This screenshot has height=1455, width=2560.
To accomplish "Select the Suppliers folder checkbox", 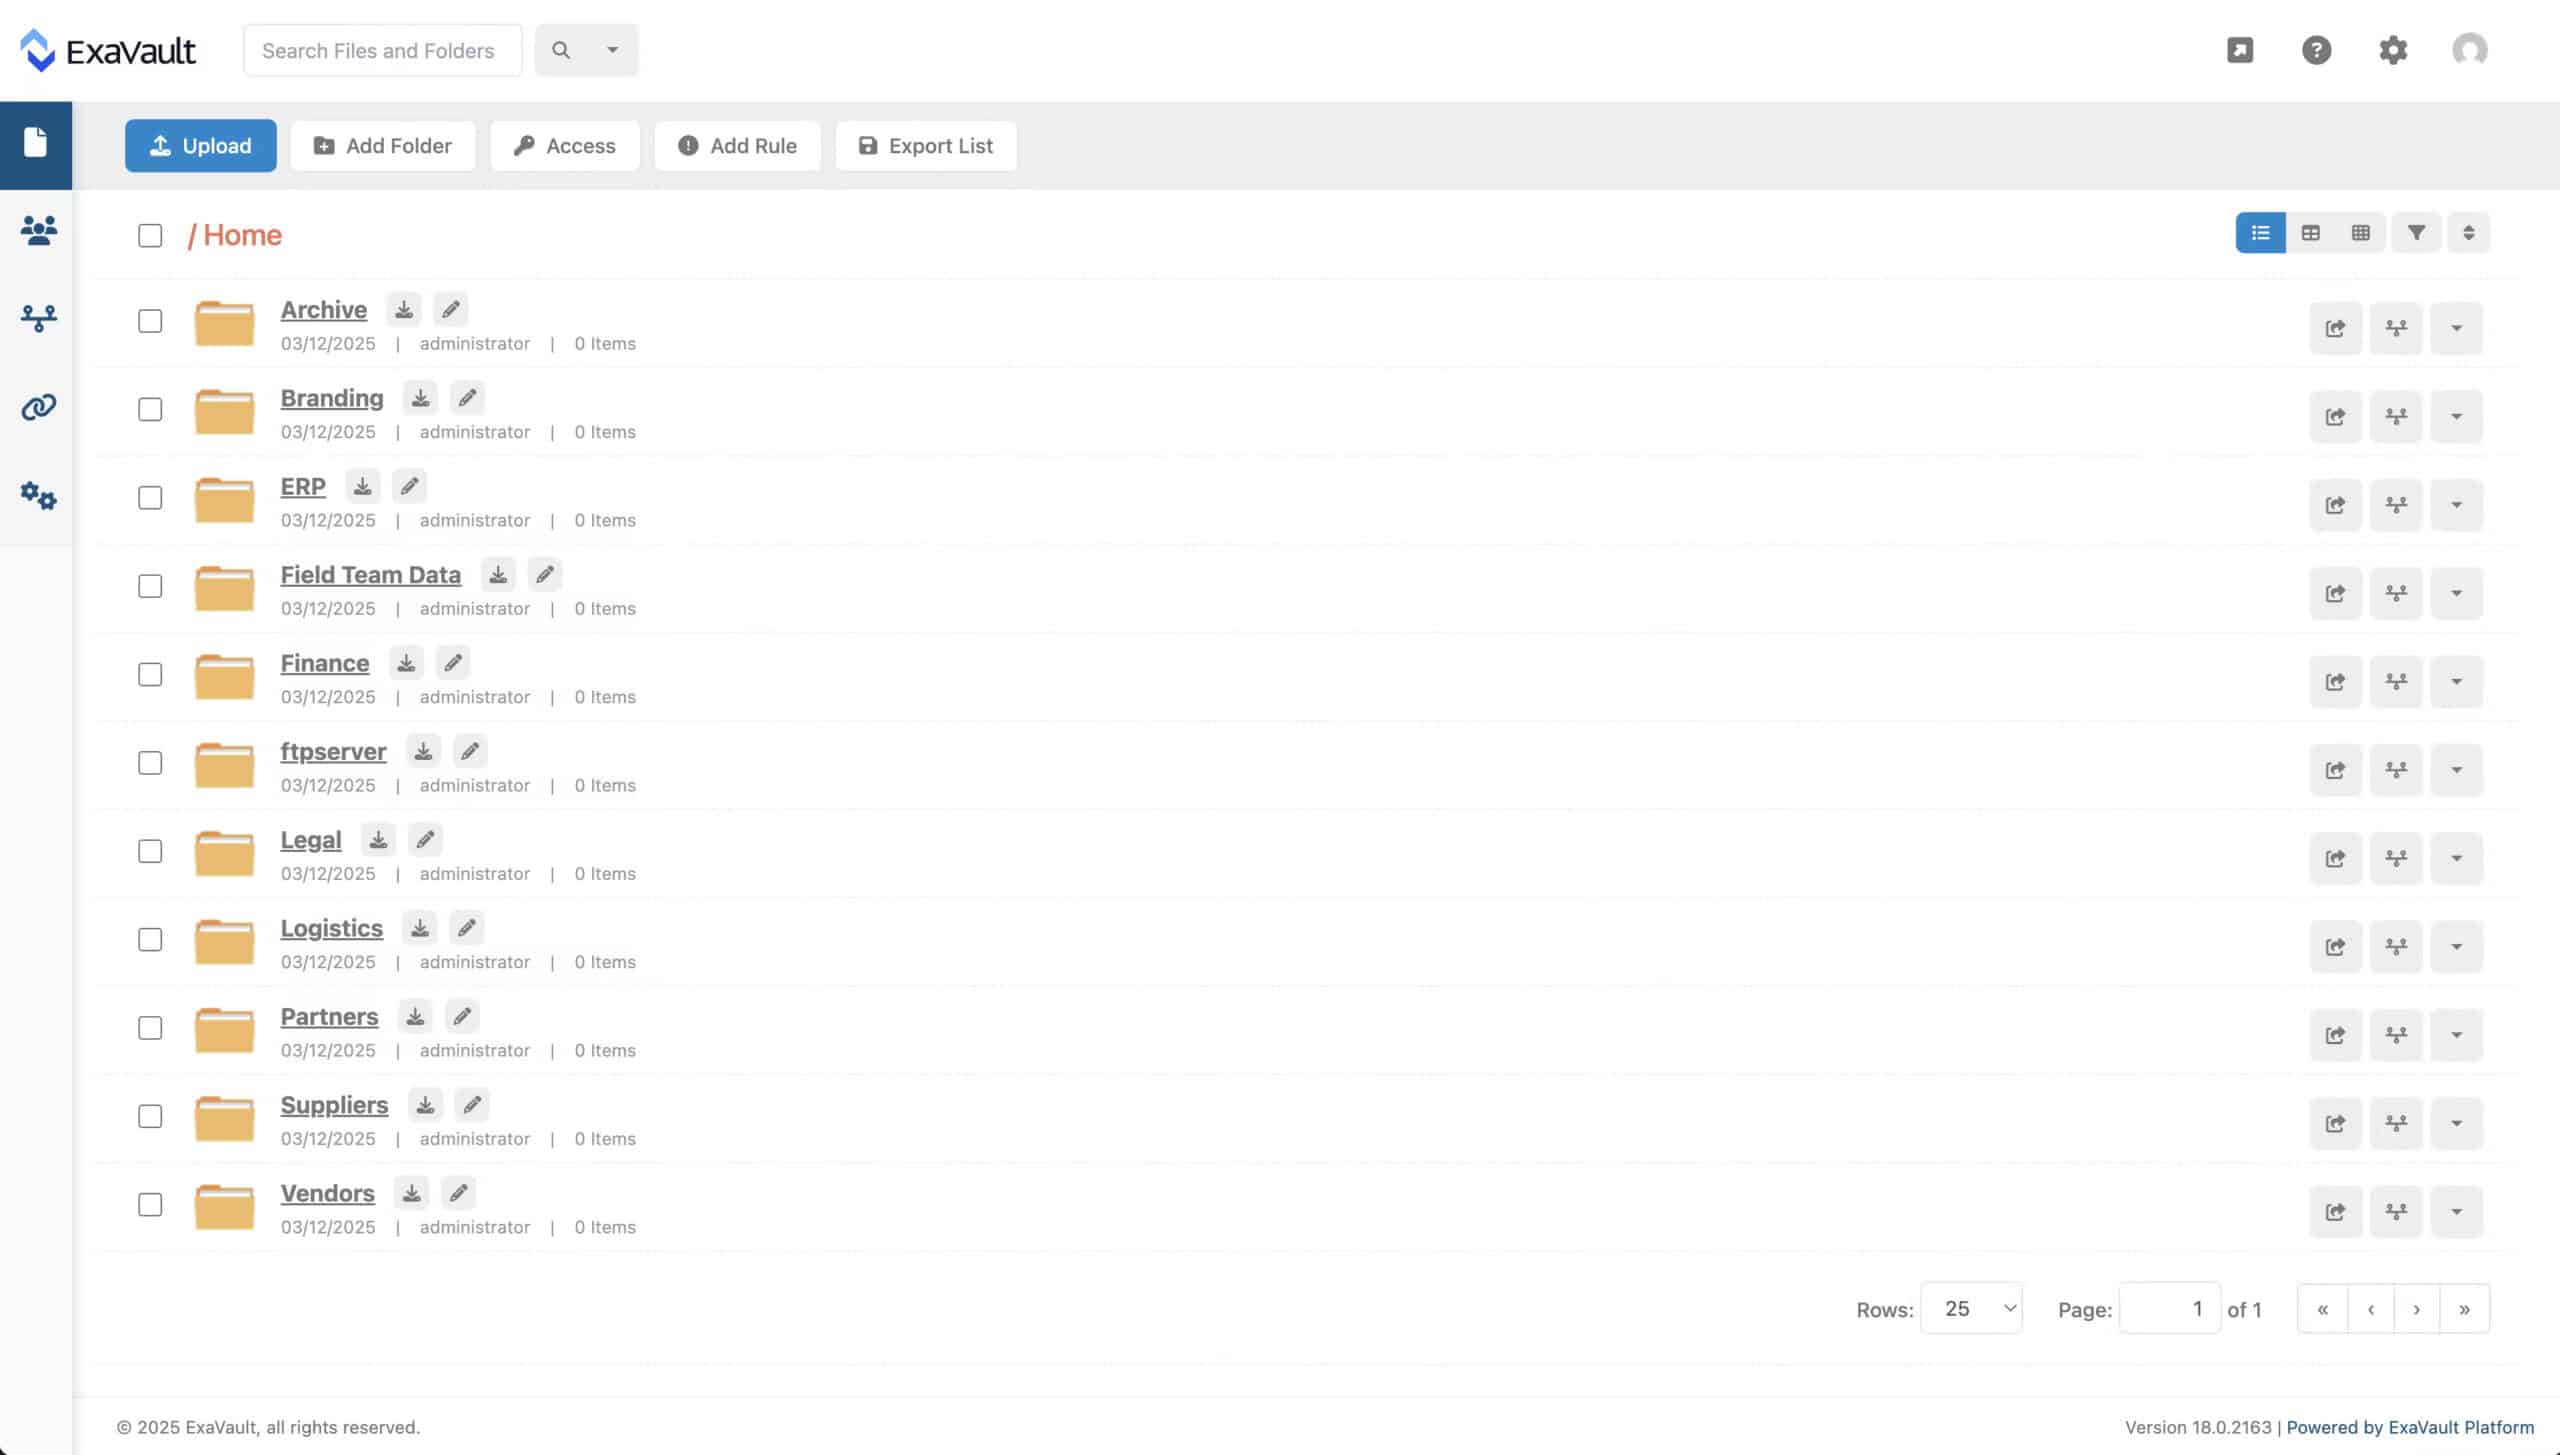I will point(150,1117).
